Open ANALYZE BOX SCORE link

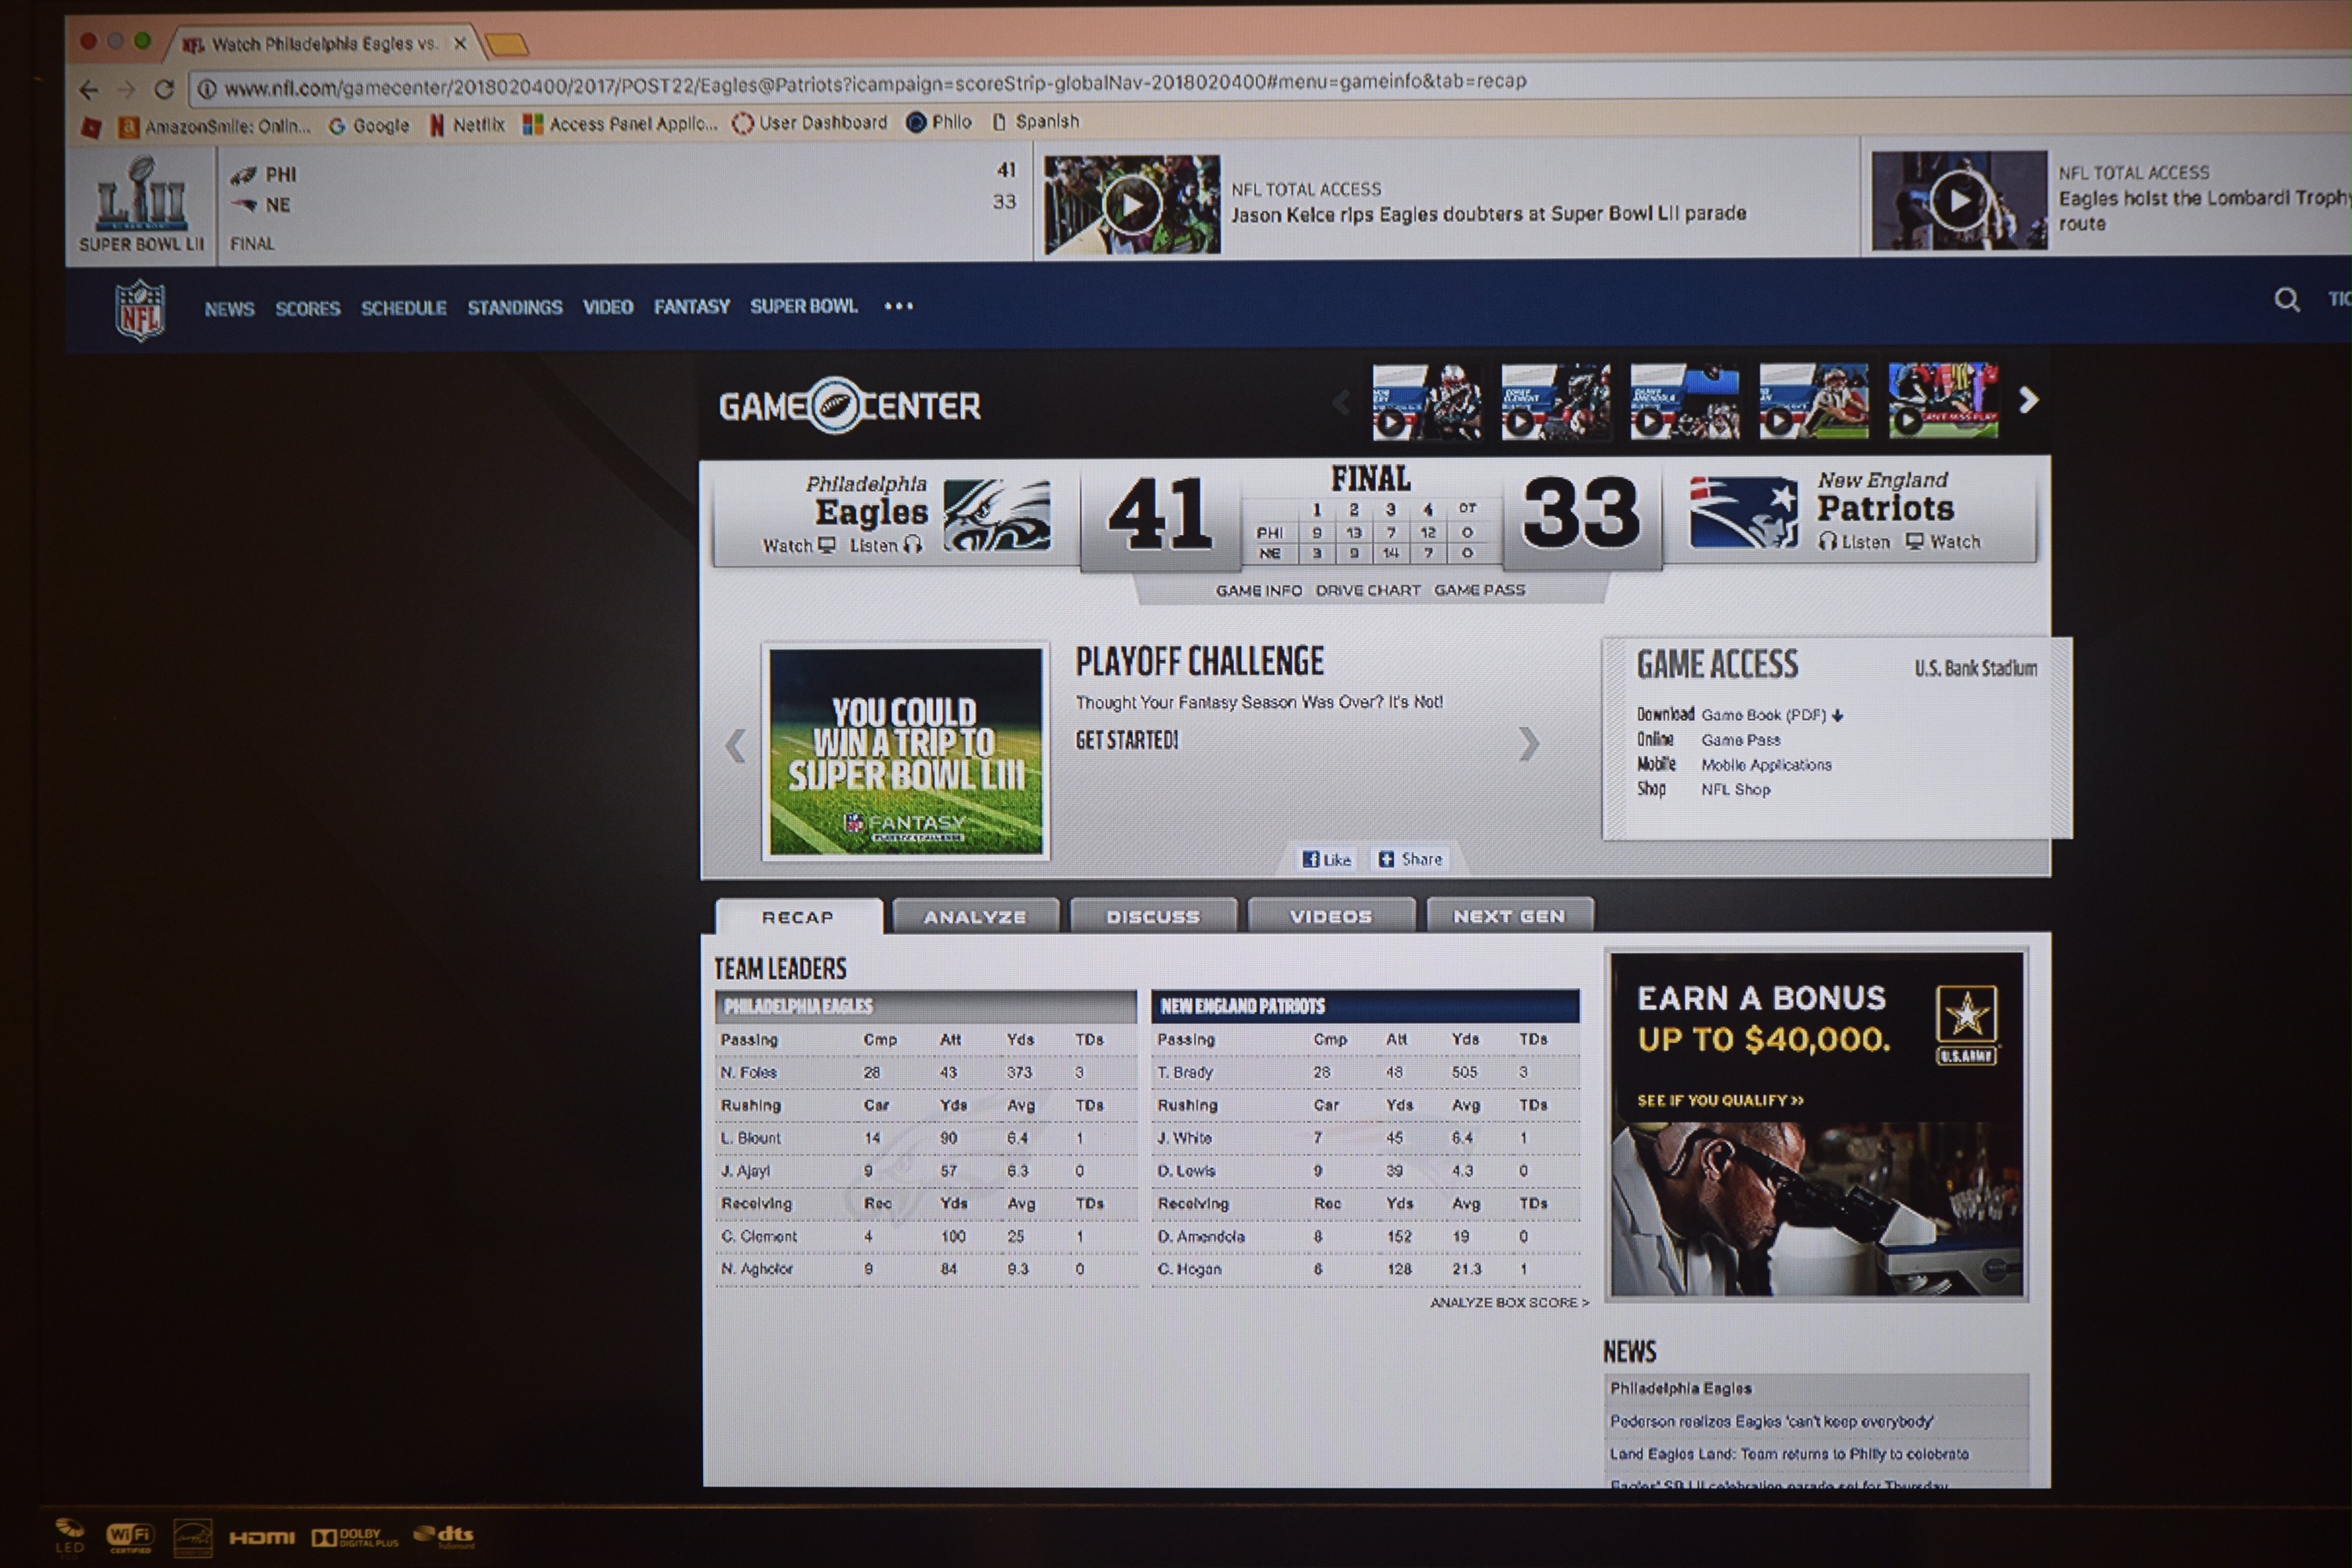pos(1509,1303)
